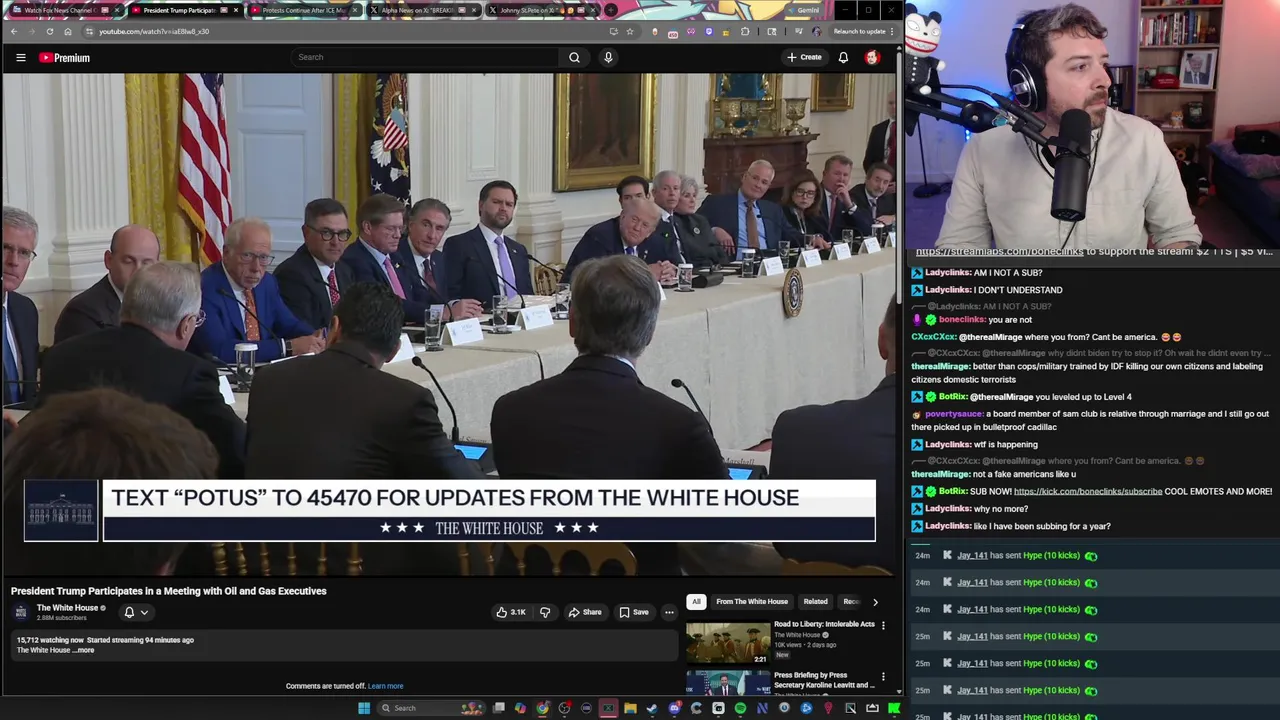Click 'Road to Liberty: Intolerable Acts' title

point(824,625)
